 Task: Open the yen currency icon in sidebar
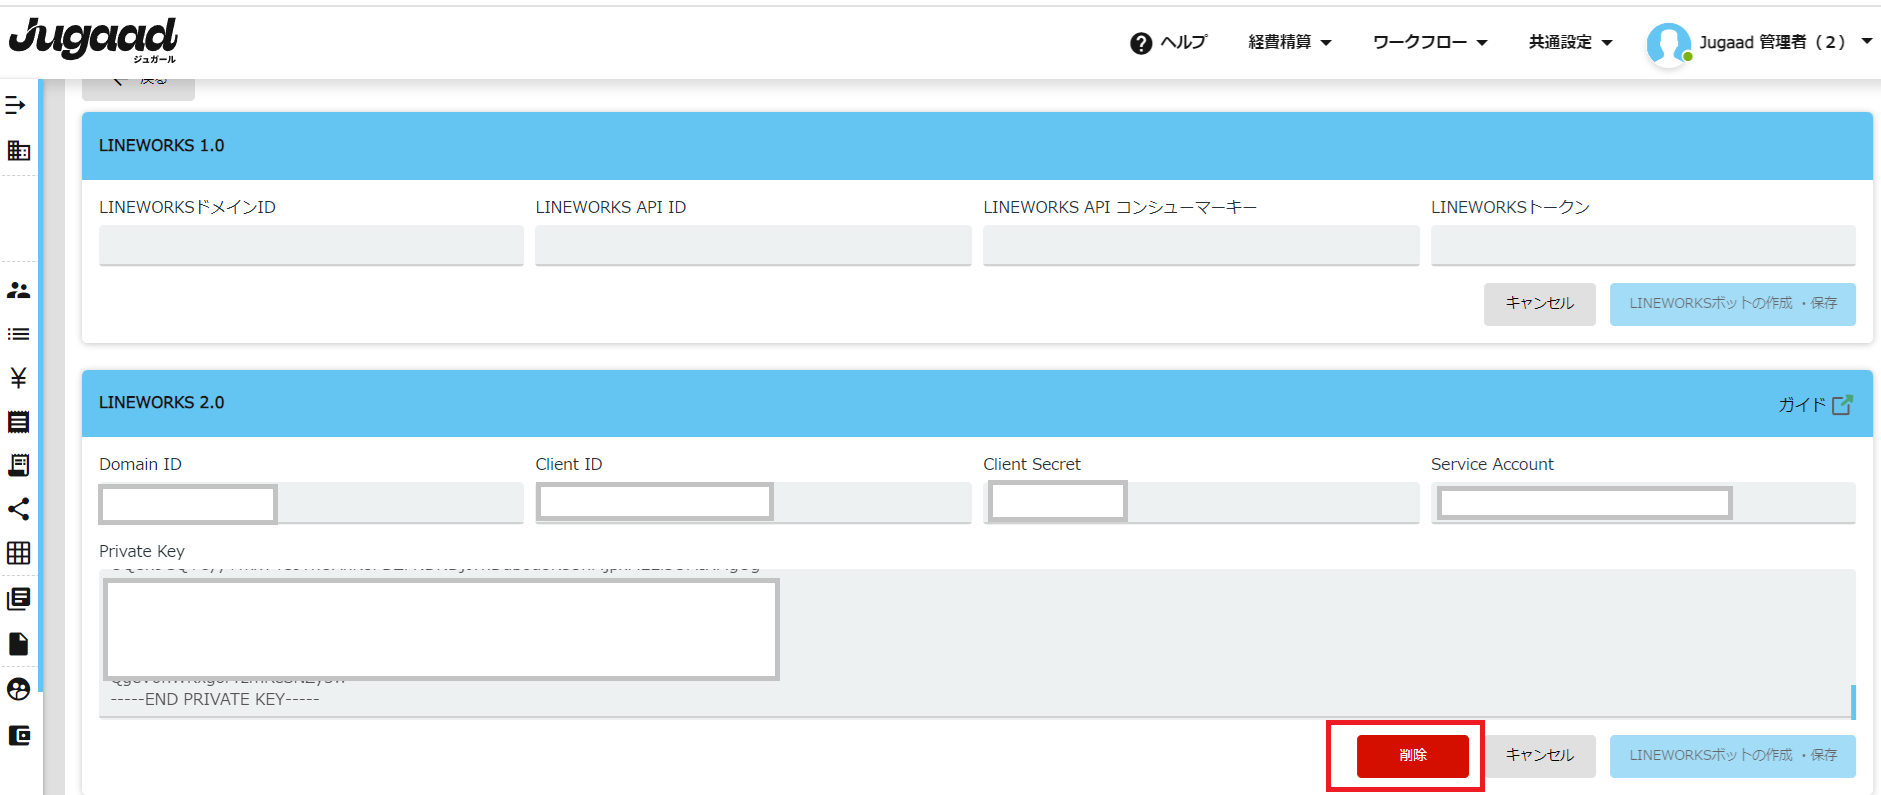point(18,377)
